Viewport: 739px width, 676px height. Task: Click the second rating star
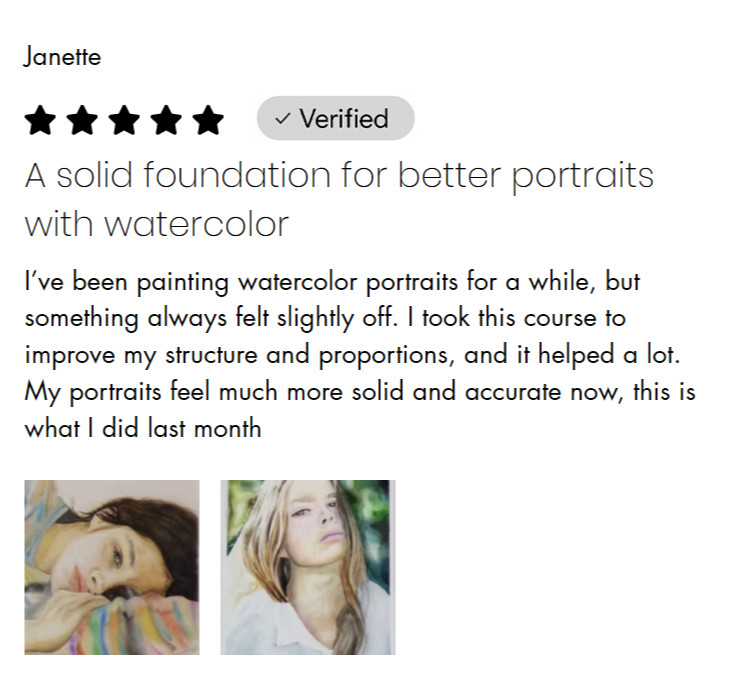pos(82,120)
